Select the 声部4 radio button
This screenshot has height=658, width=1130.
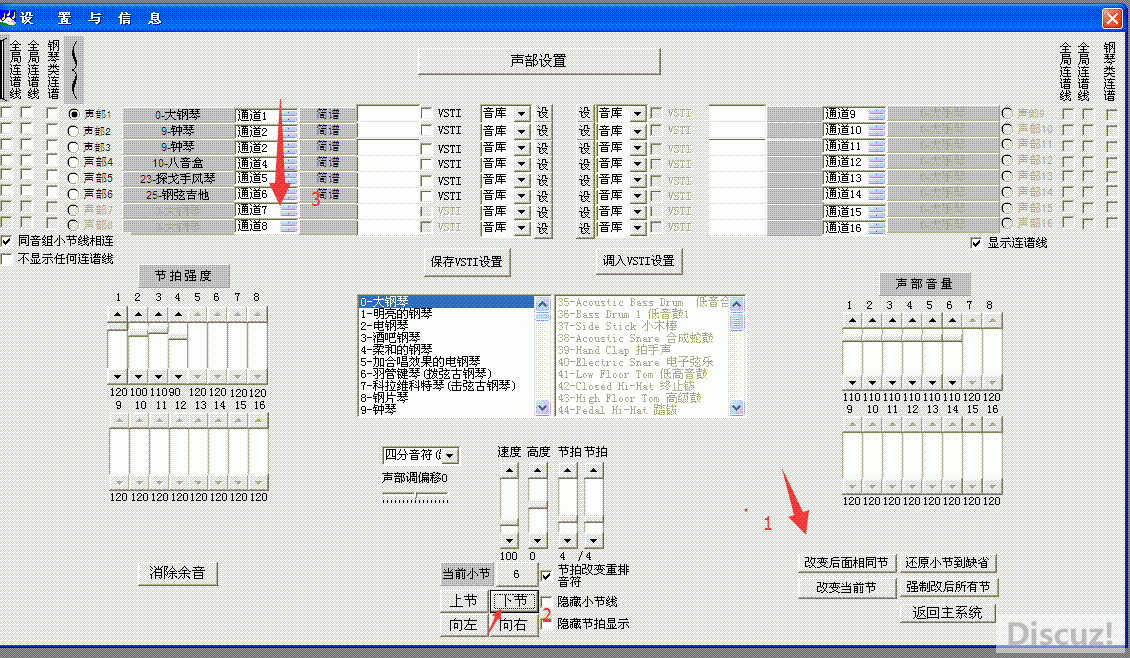point(74,162)
